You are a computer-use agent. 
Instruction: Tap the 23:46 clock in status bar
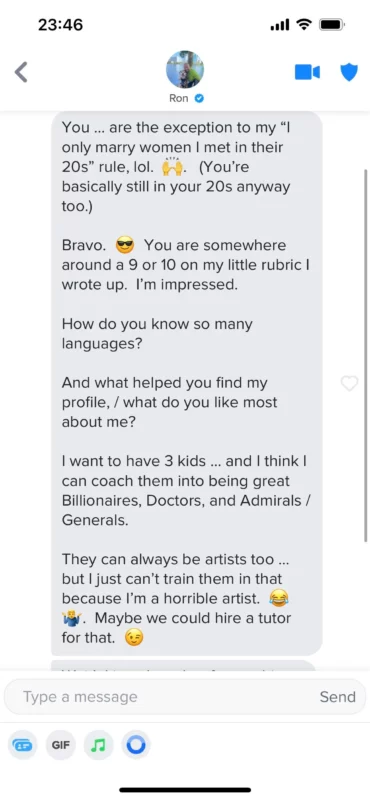60,24
